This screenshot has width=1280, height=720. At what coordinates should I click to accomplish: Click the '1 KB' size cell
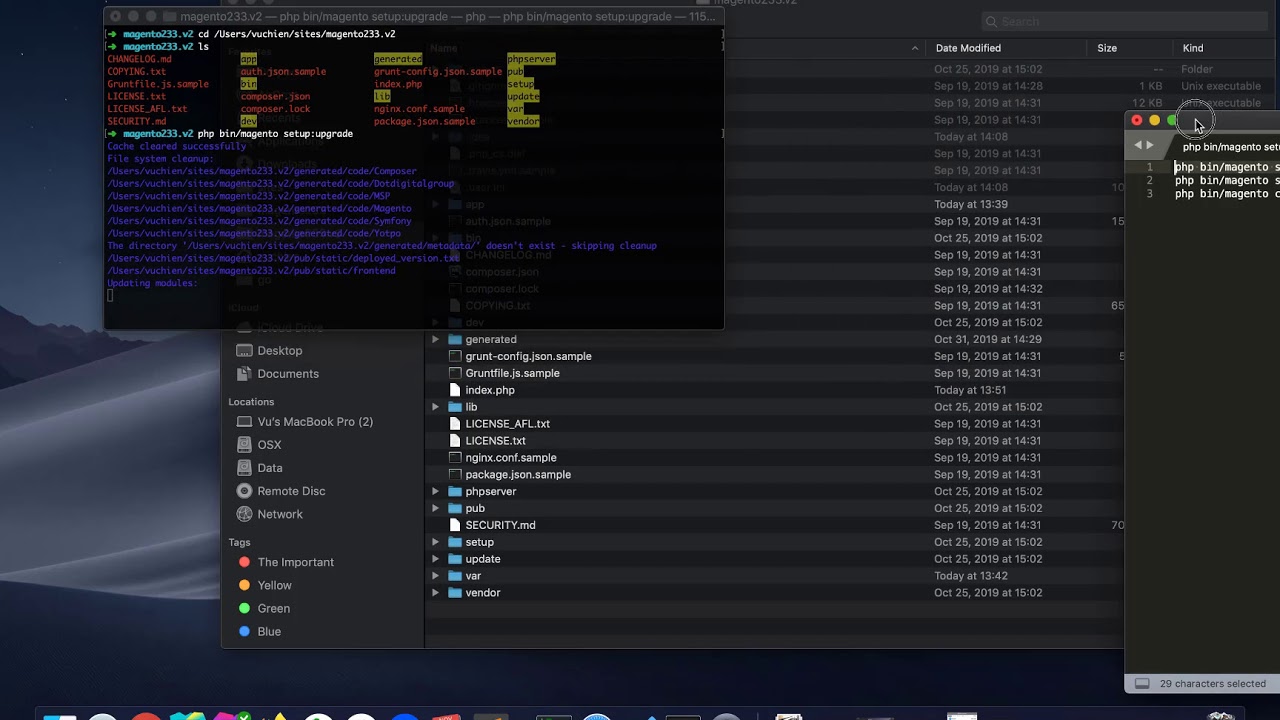(x=1150, y=86)
